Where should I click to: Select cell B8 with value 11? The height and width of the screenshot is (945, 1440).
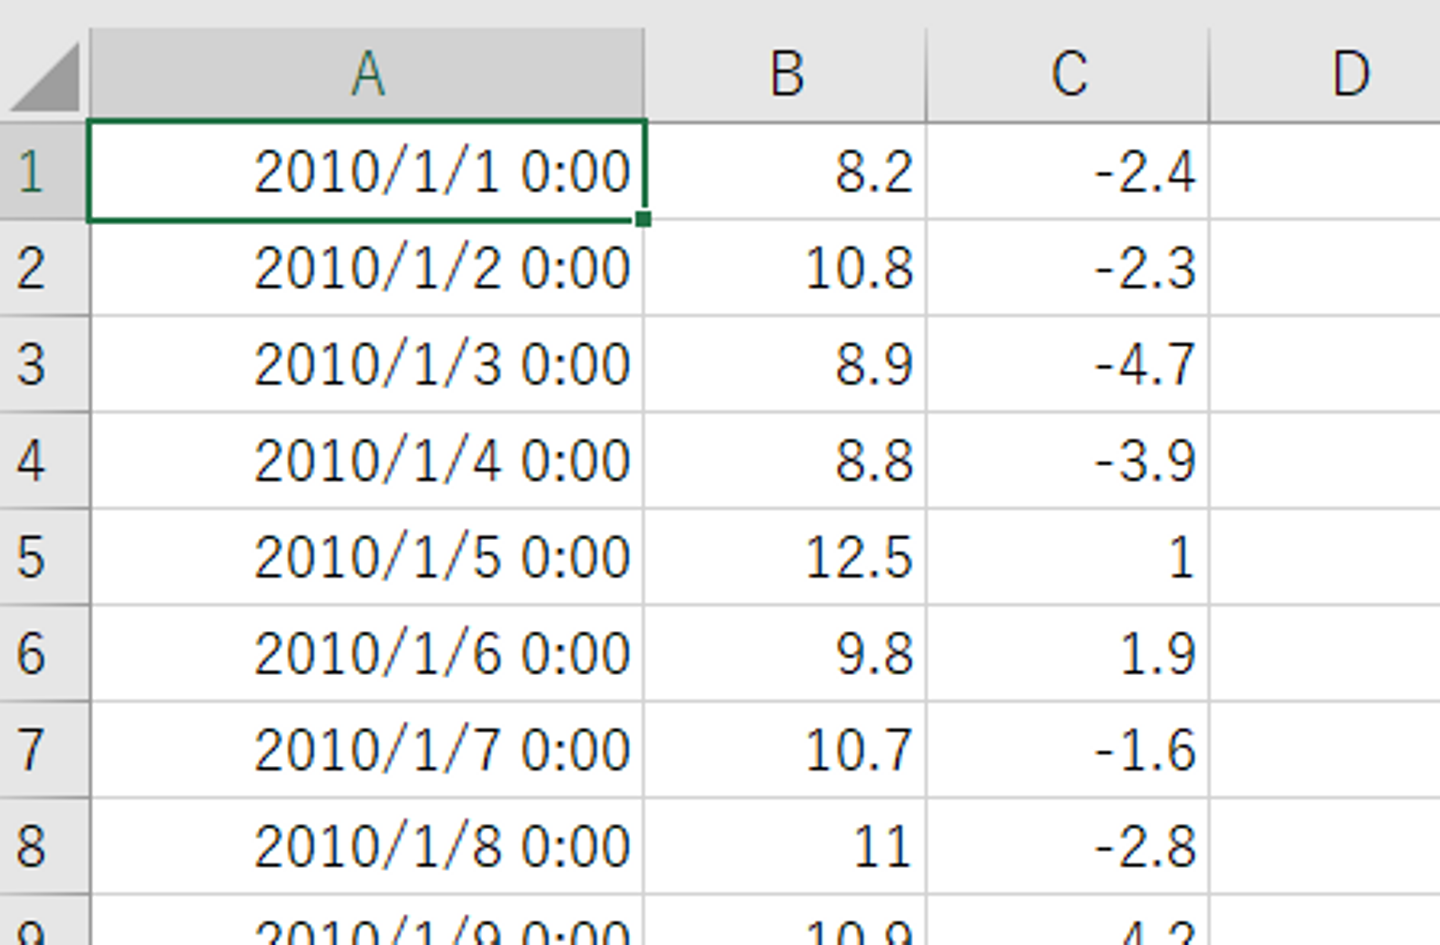point(786,846)
